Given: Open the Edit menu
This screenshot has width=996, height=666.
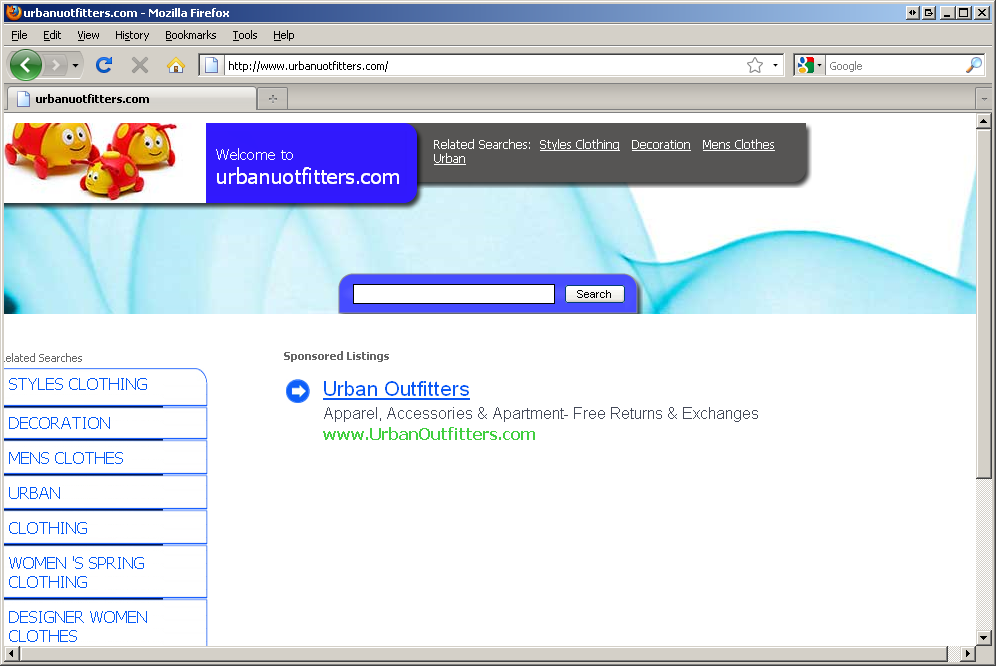Looking at the screenshot, I should click(x=52, y=35).
